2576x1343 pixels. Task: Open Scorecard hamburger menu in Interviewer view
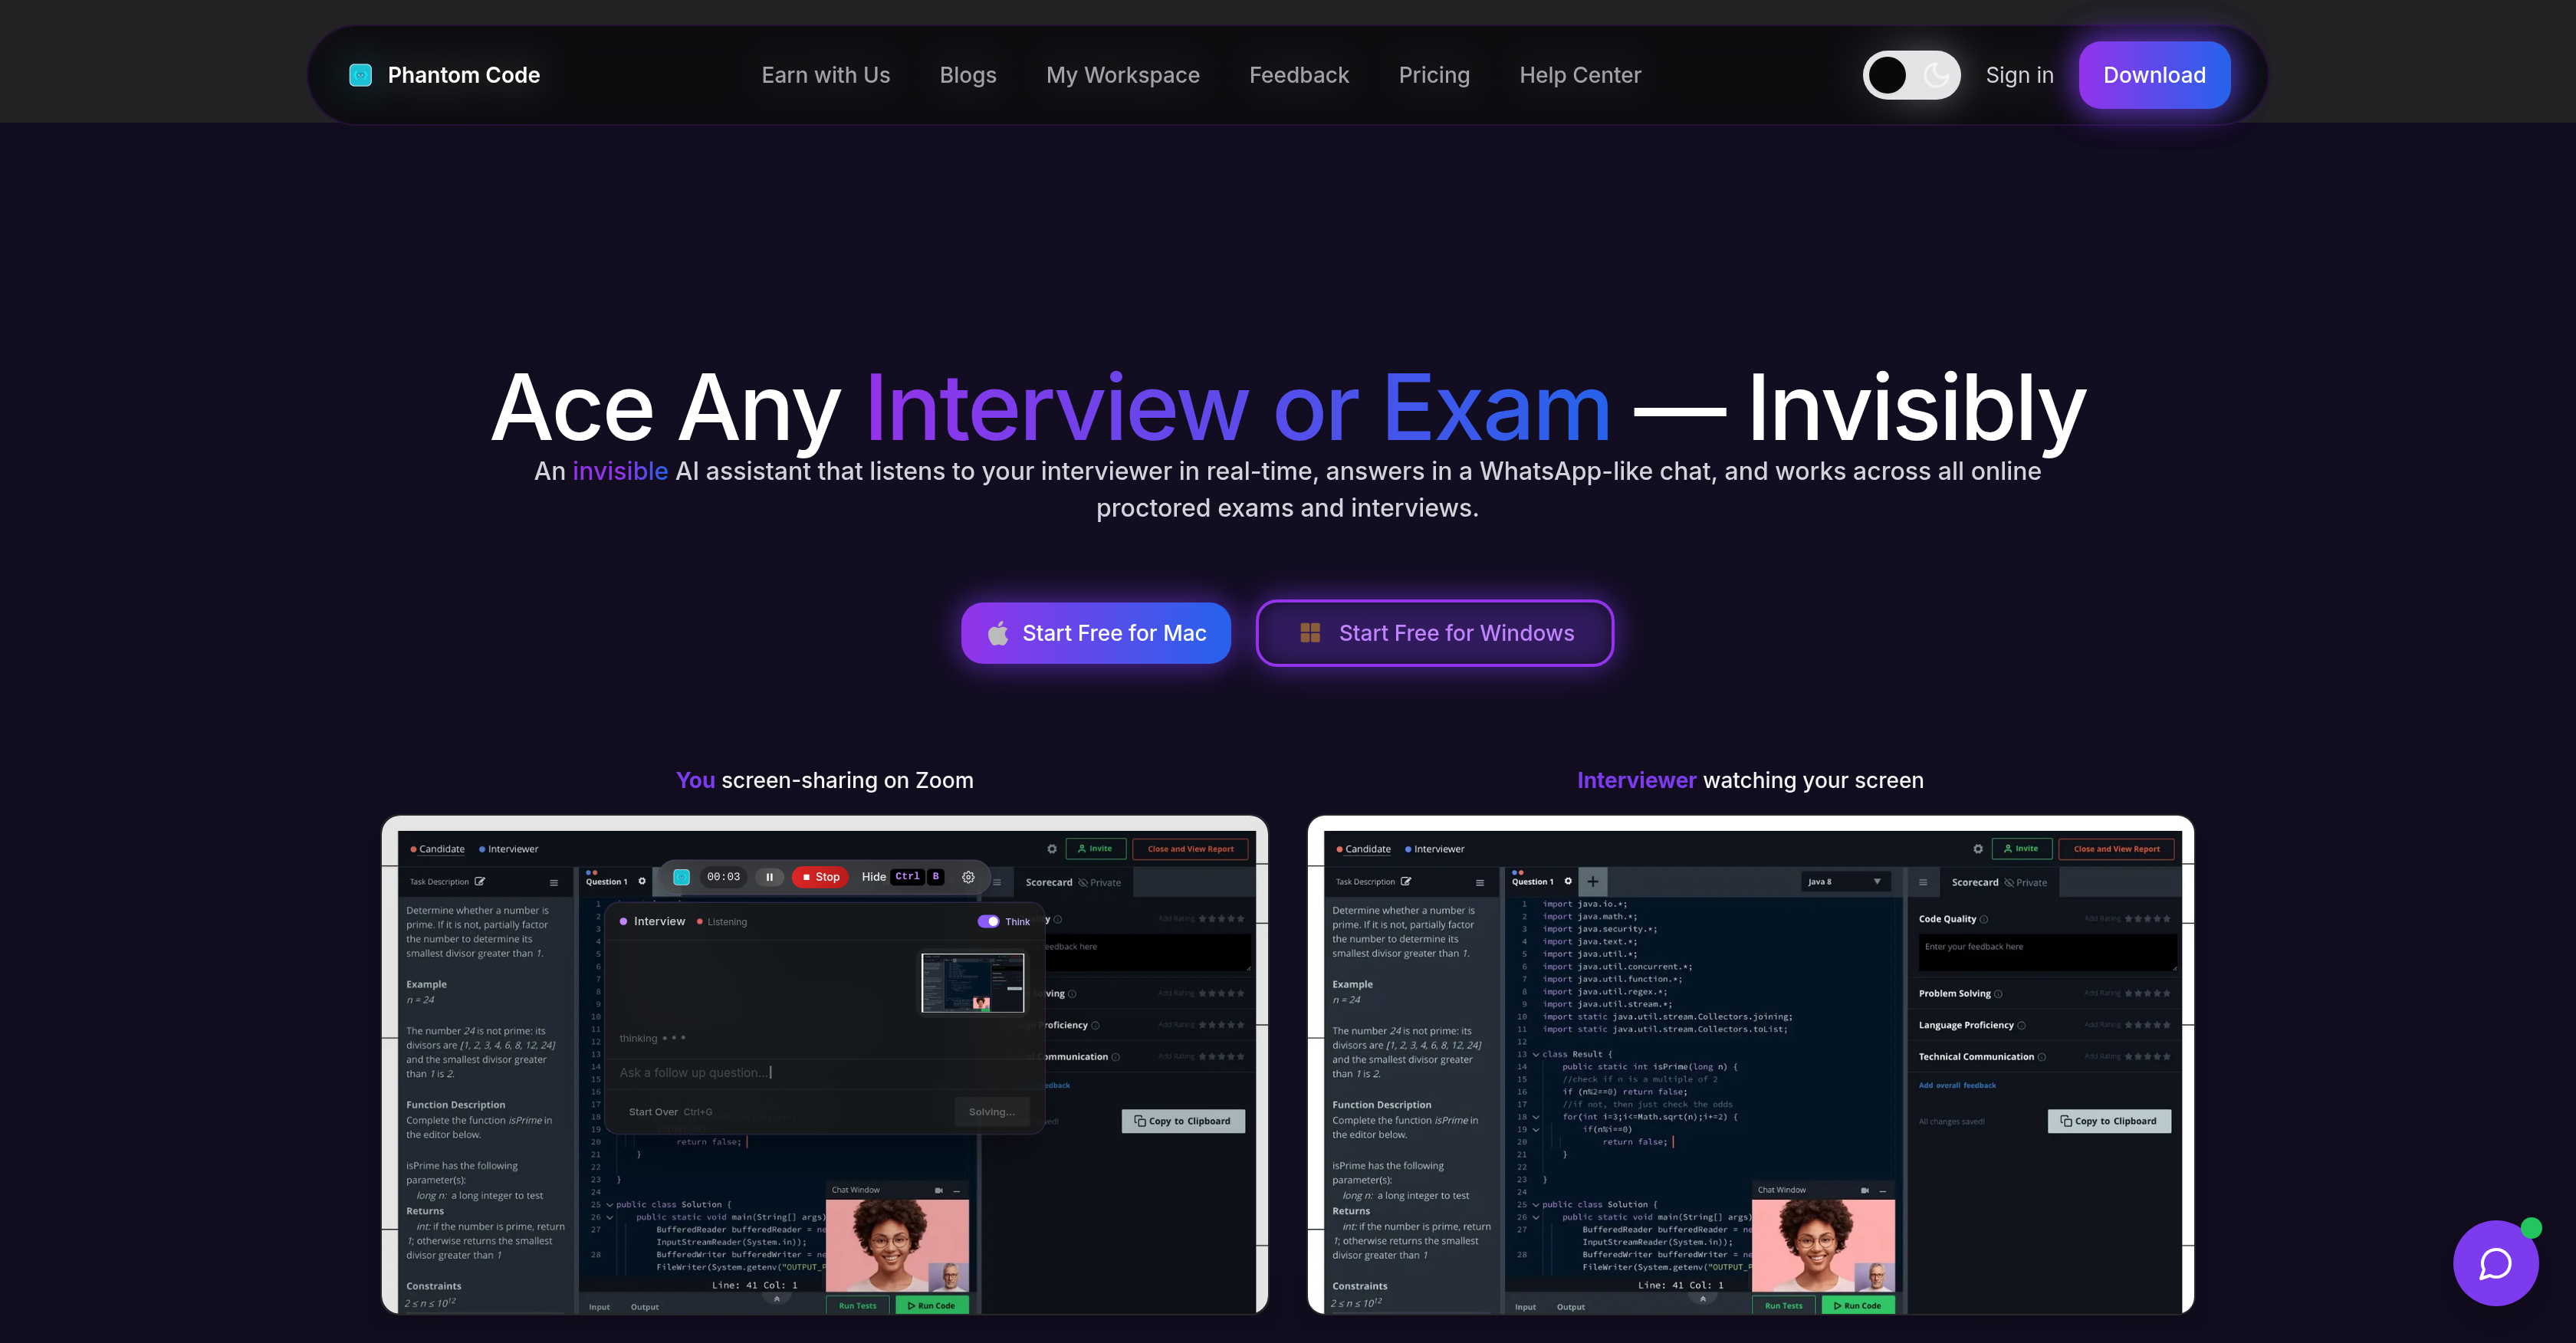1922,883
